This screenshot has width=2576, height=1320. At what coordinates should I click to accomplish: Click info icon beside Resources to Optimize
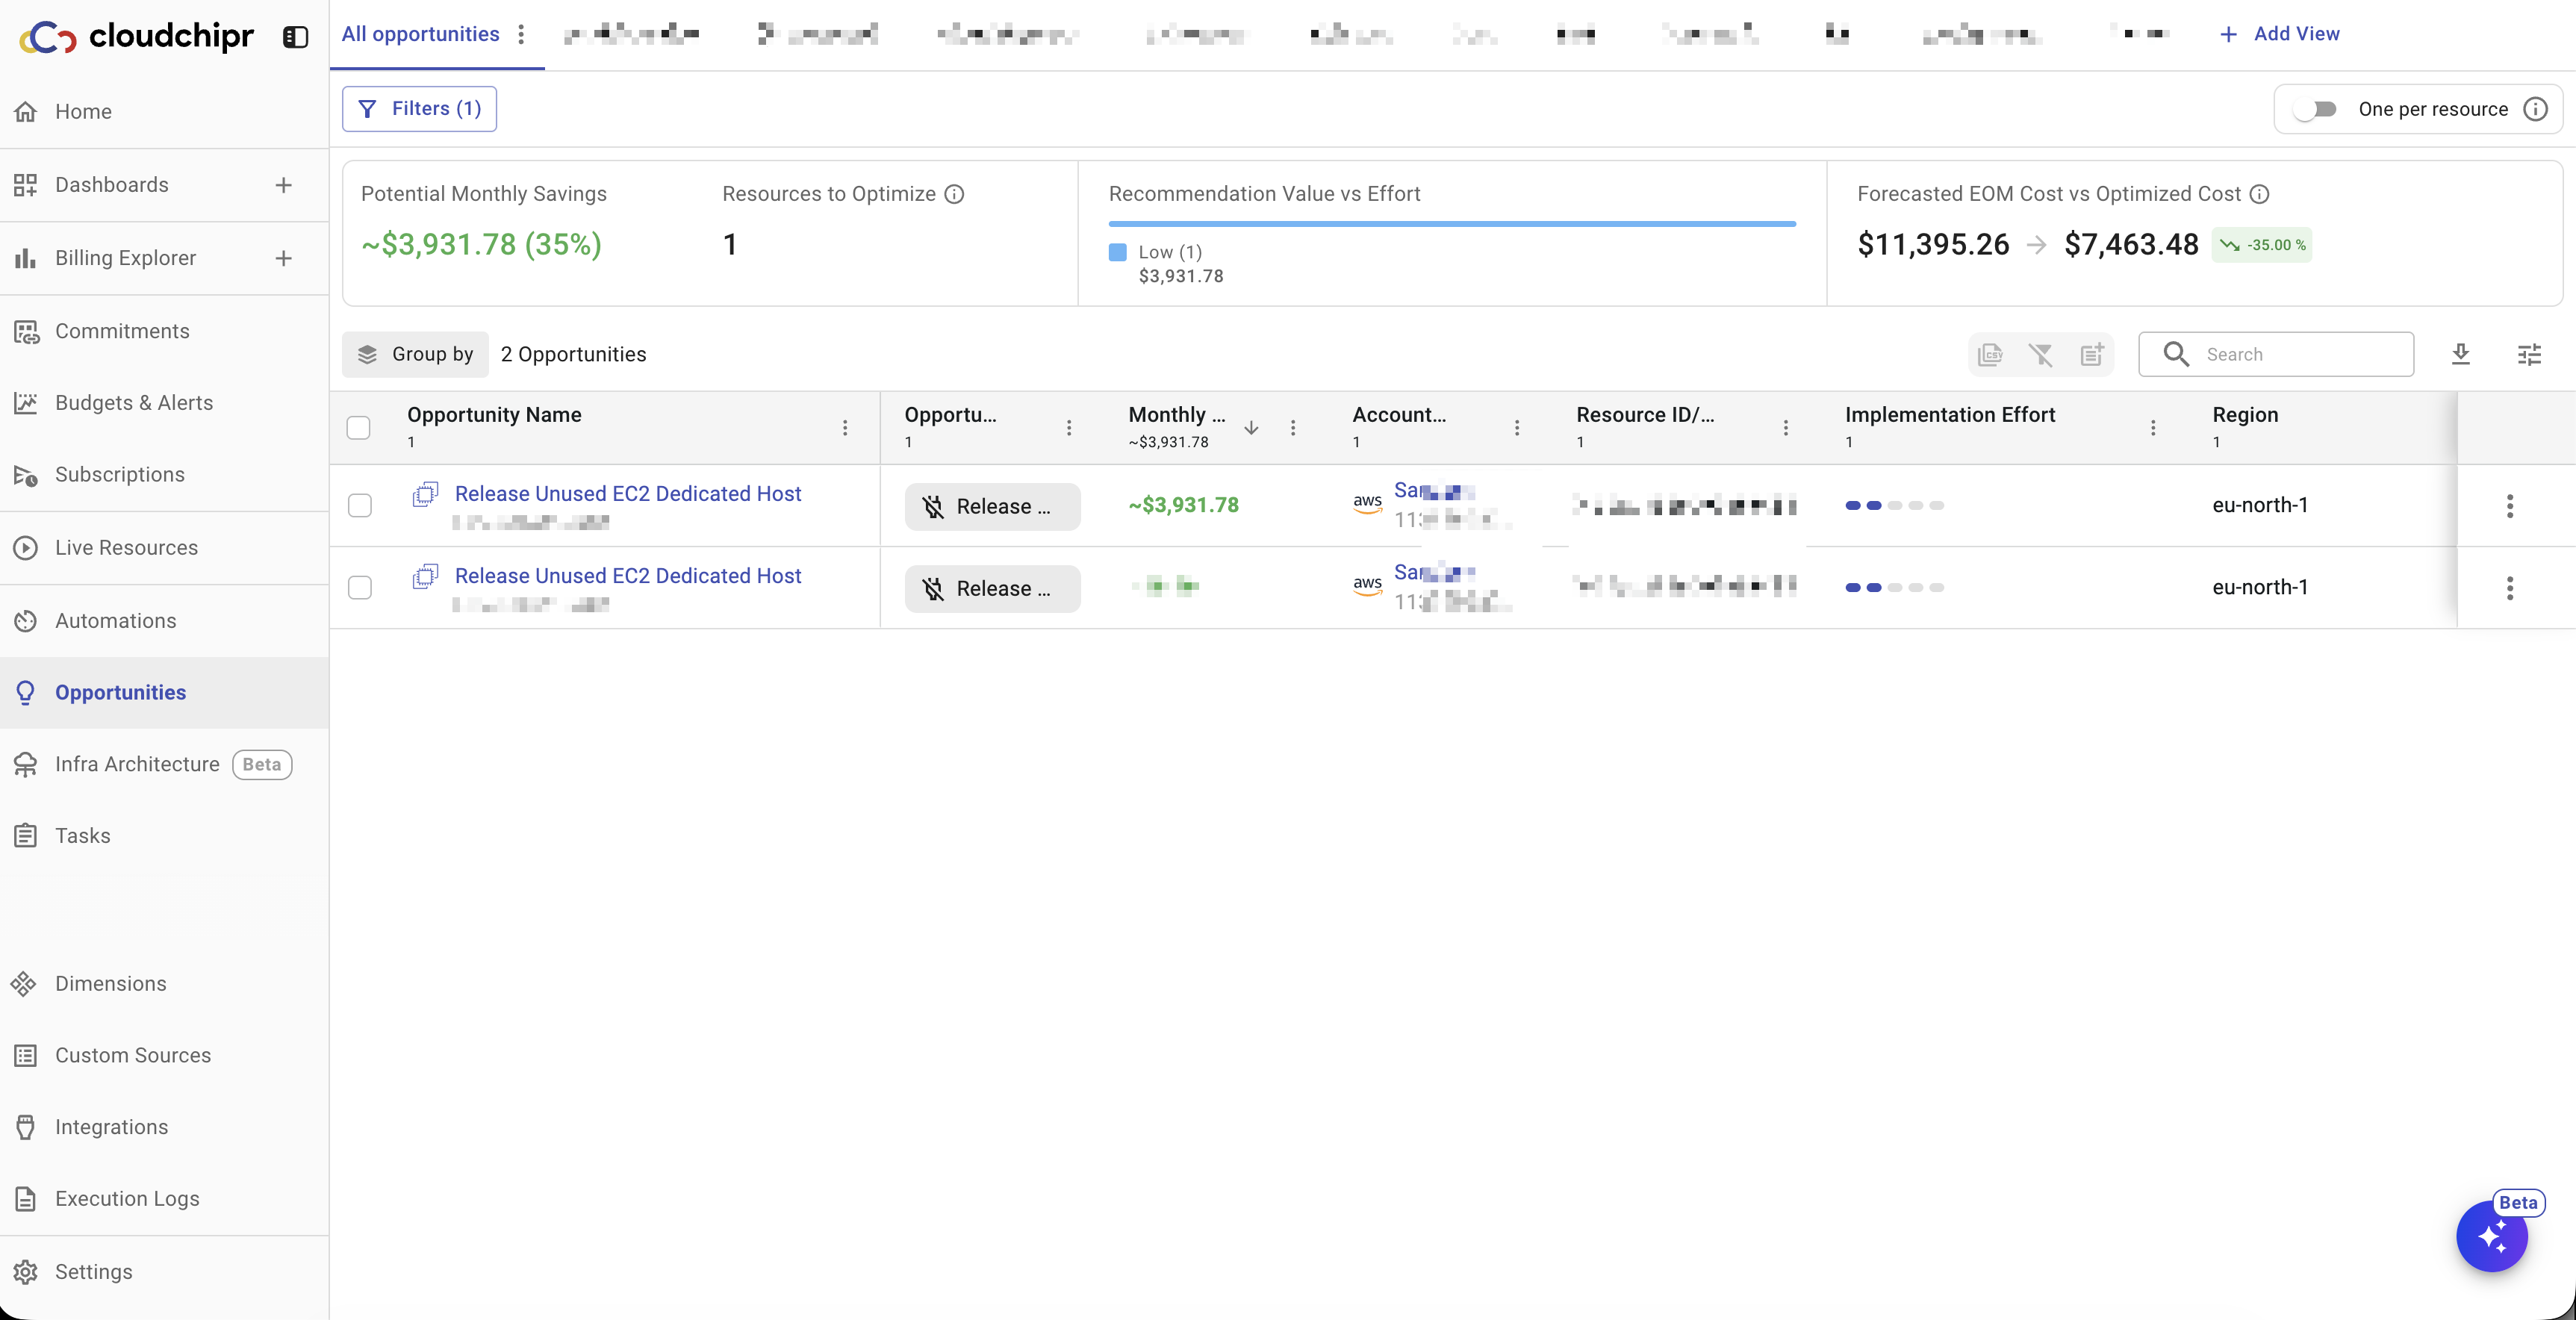coord(955,194)
